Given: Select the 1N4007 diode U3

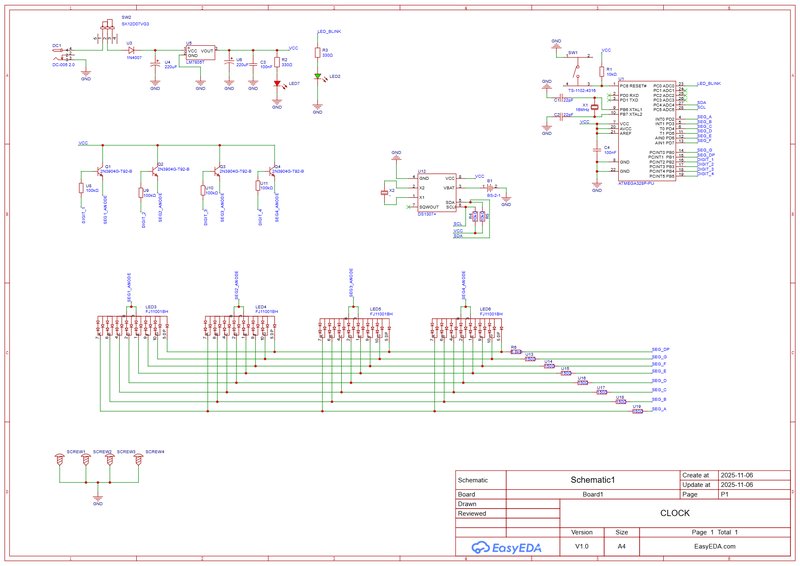Looking at the screenshot, I should pos(132,50).
